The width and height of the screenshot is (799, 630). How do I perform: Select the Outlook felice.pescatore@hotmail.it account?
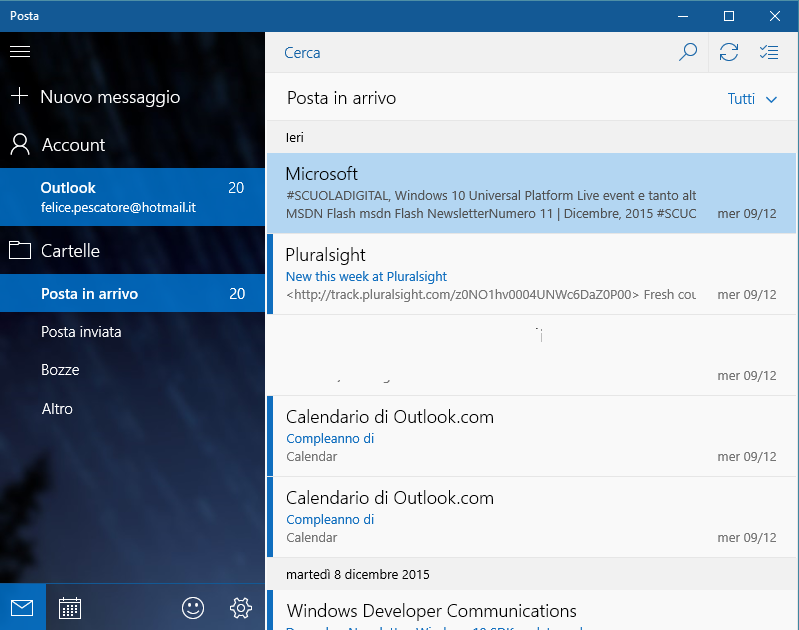click(x=132, y=197)
